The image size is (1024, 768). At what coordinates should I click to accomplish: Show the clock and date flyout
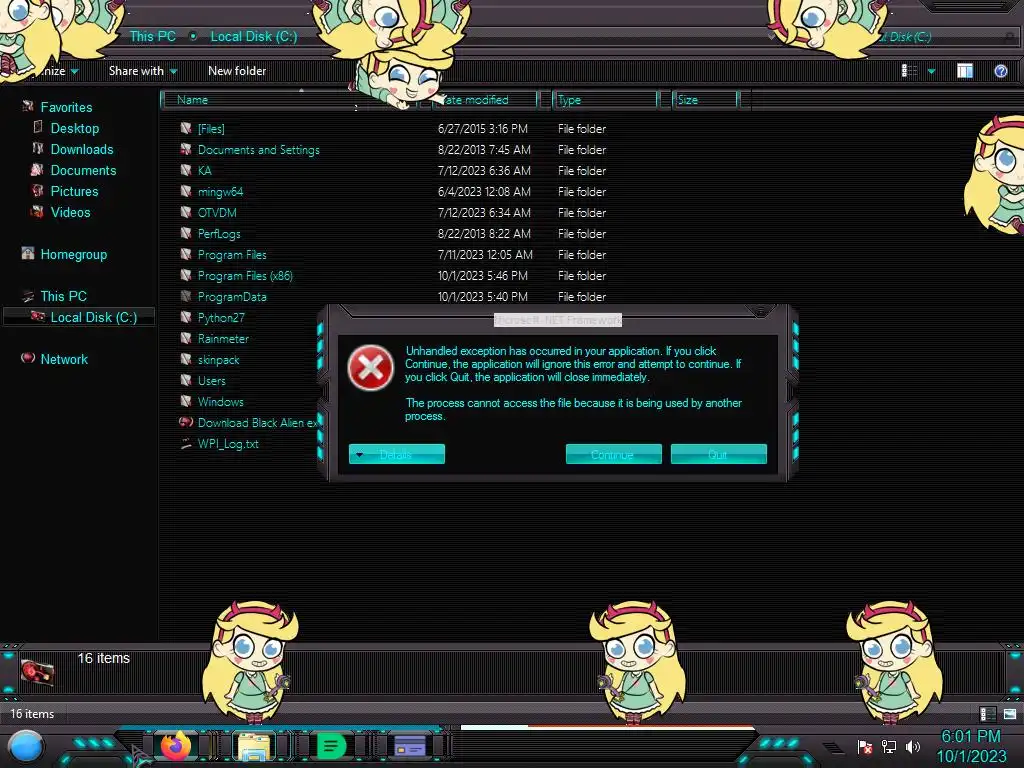(x=971, y=746)
